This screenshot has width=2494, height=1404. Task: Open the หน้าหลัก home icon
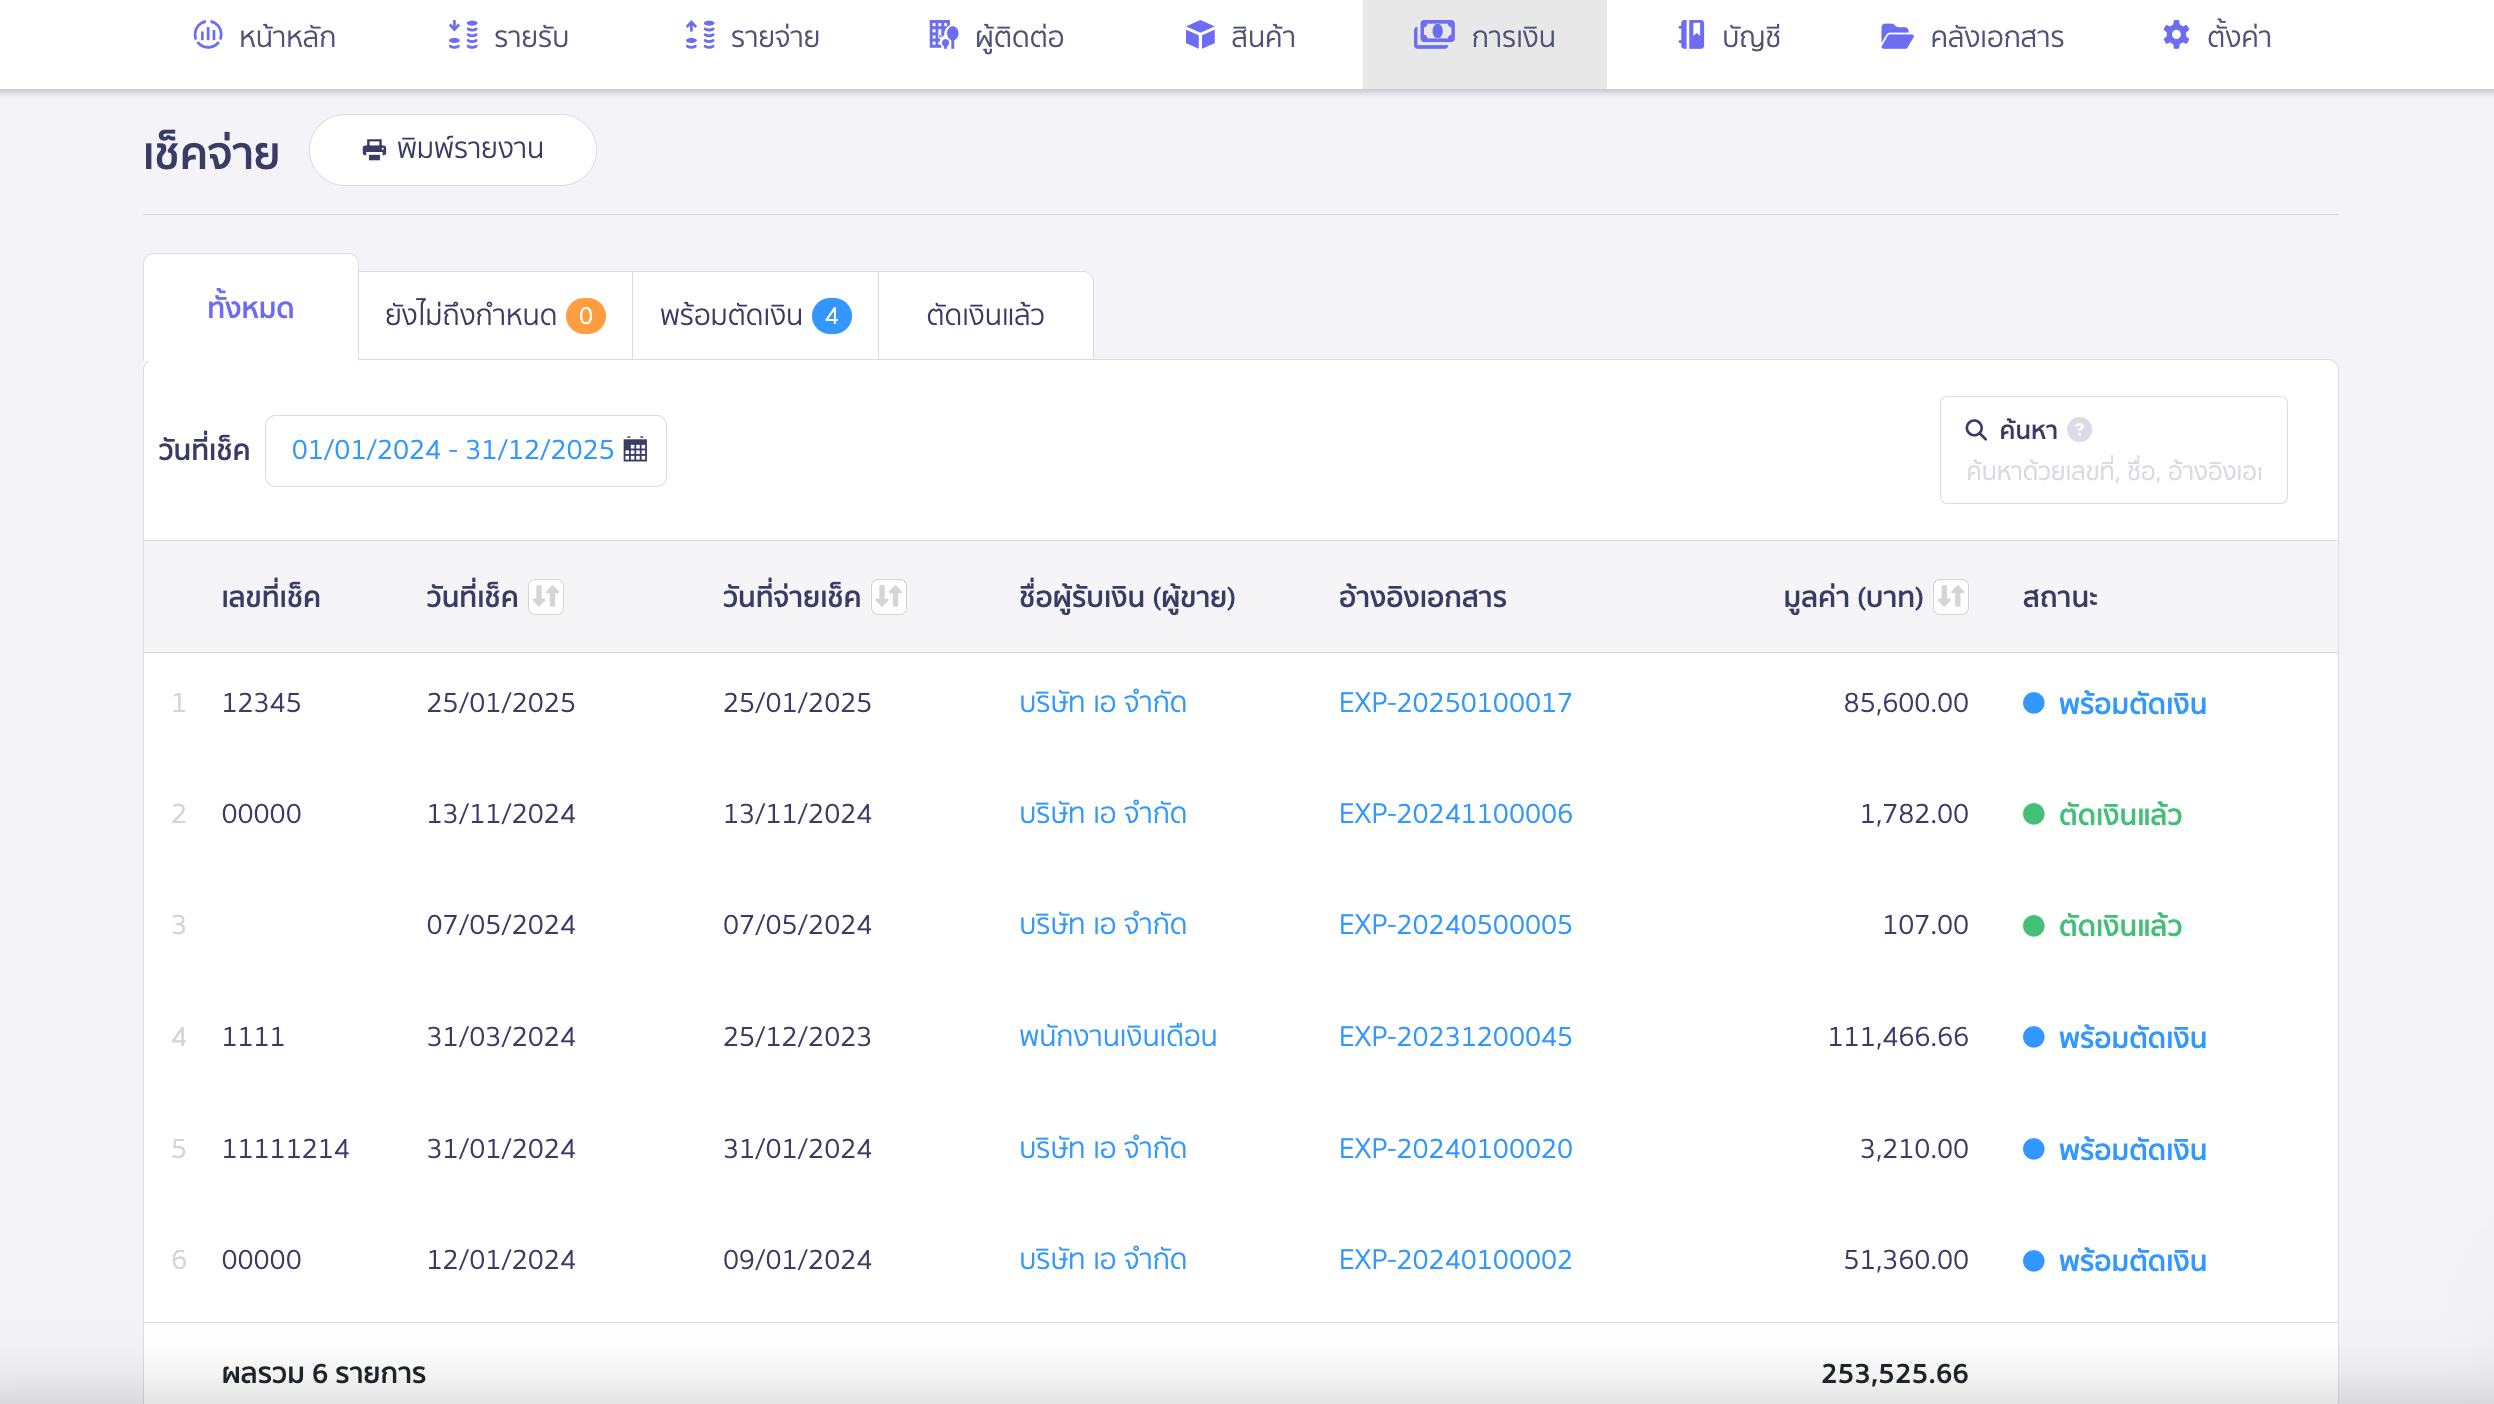(207, 36)
